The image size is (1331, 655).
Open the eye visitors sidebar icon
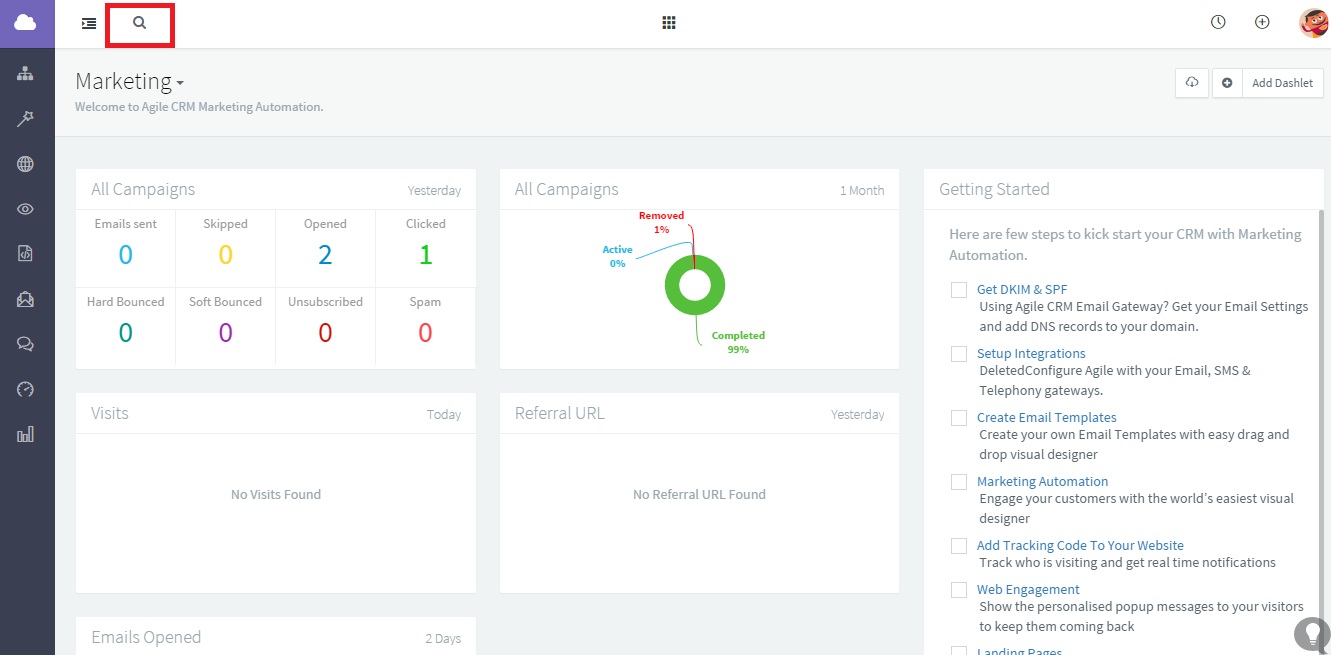point(26,209)
